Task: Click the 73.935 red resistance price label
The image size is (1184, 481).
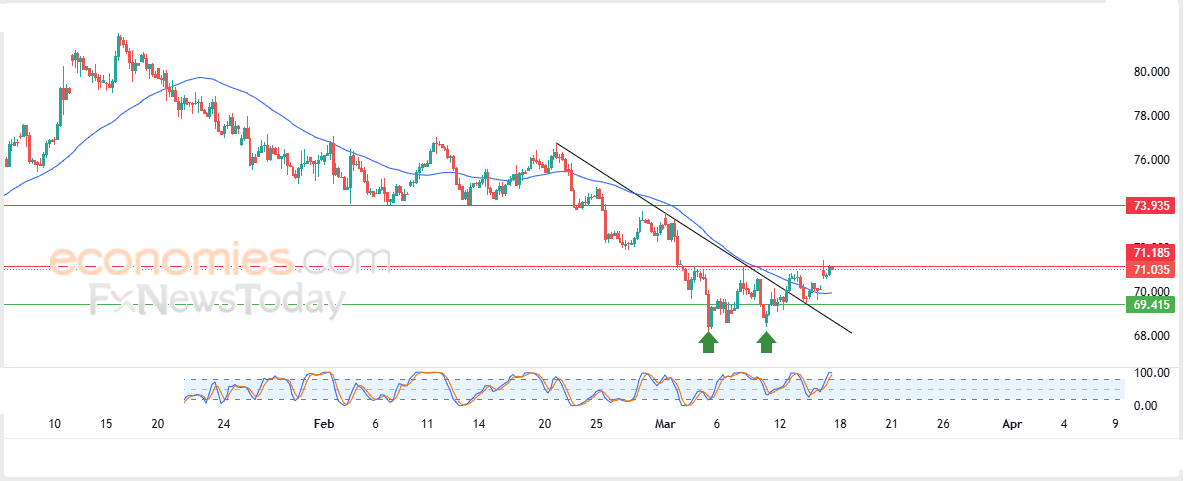Action: pyautogui.click(x=1148, y=205)
